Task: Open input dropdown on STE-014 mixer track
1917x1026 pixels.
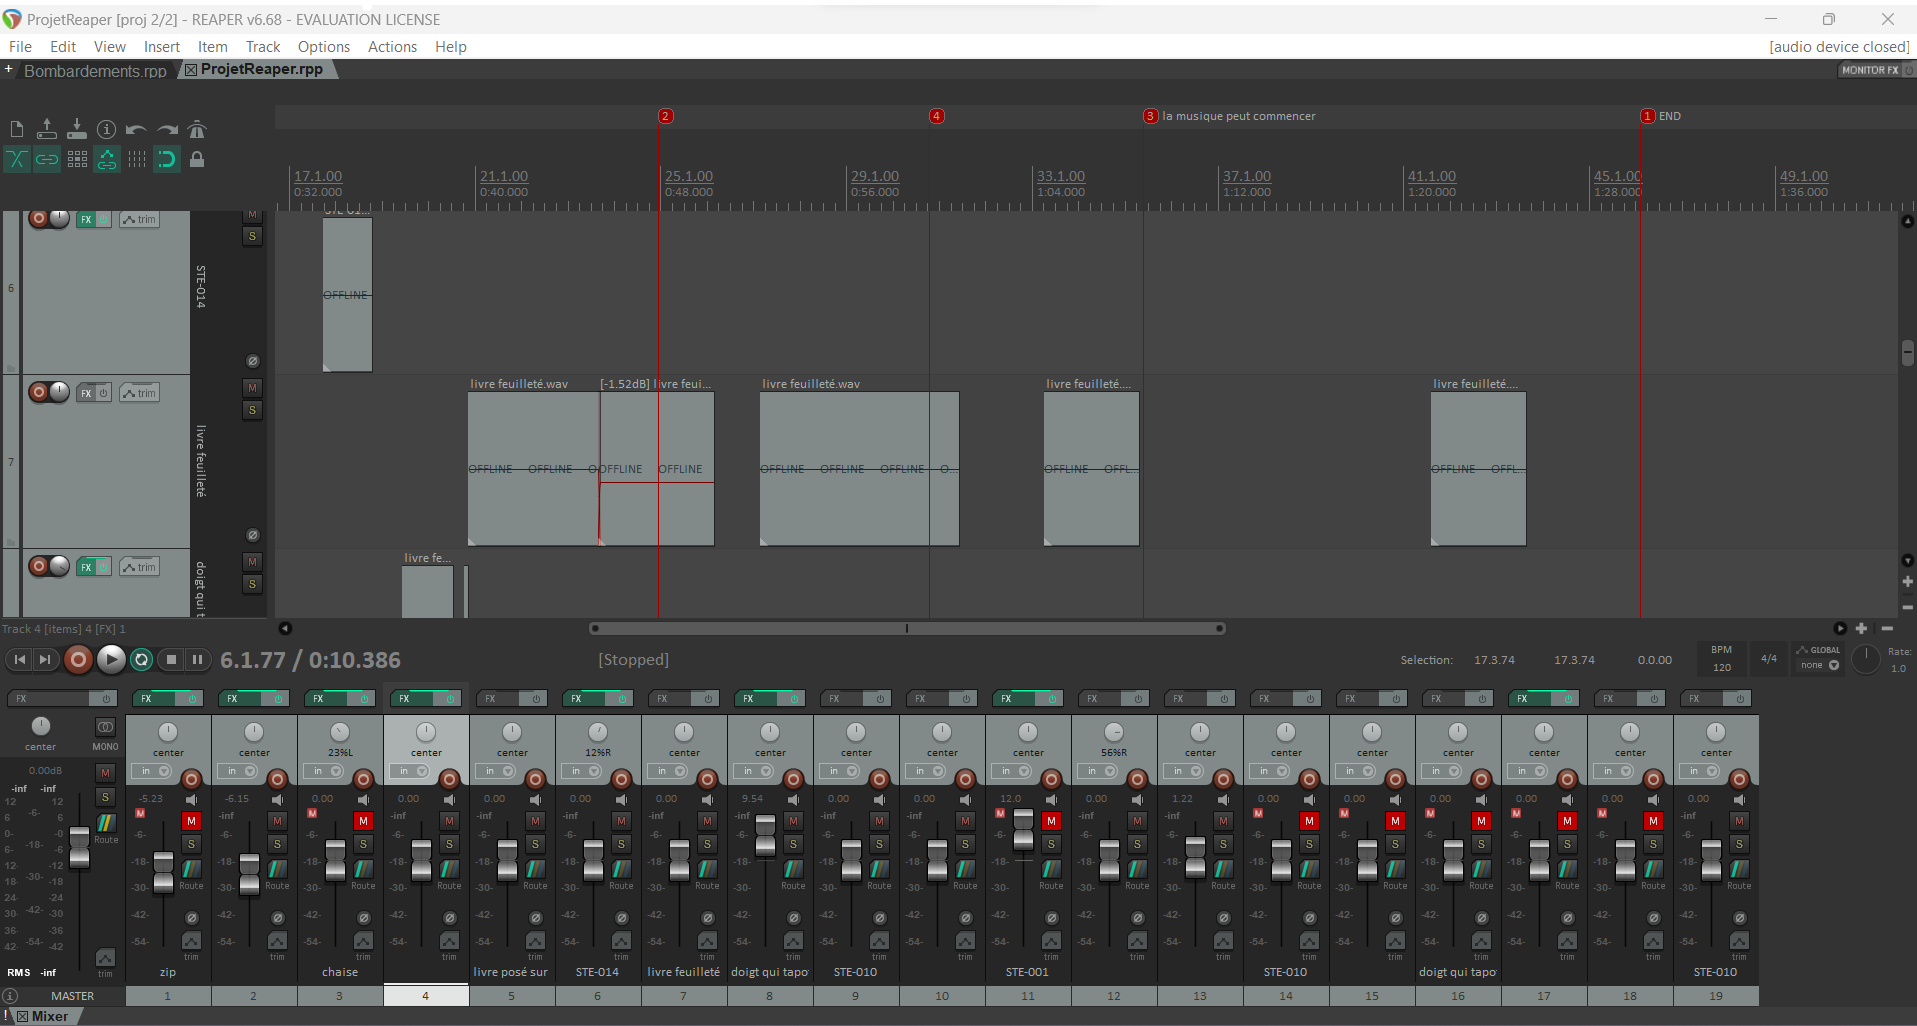Action: click(584, 771)
